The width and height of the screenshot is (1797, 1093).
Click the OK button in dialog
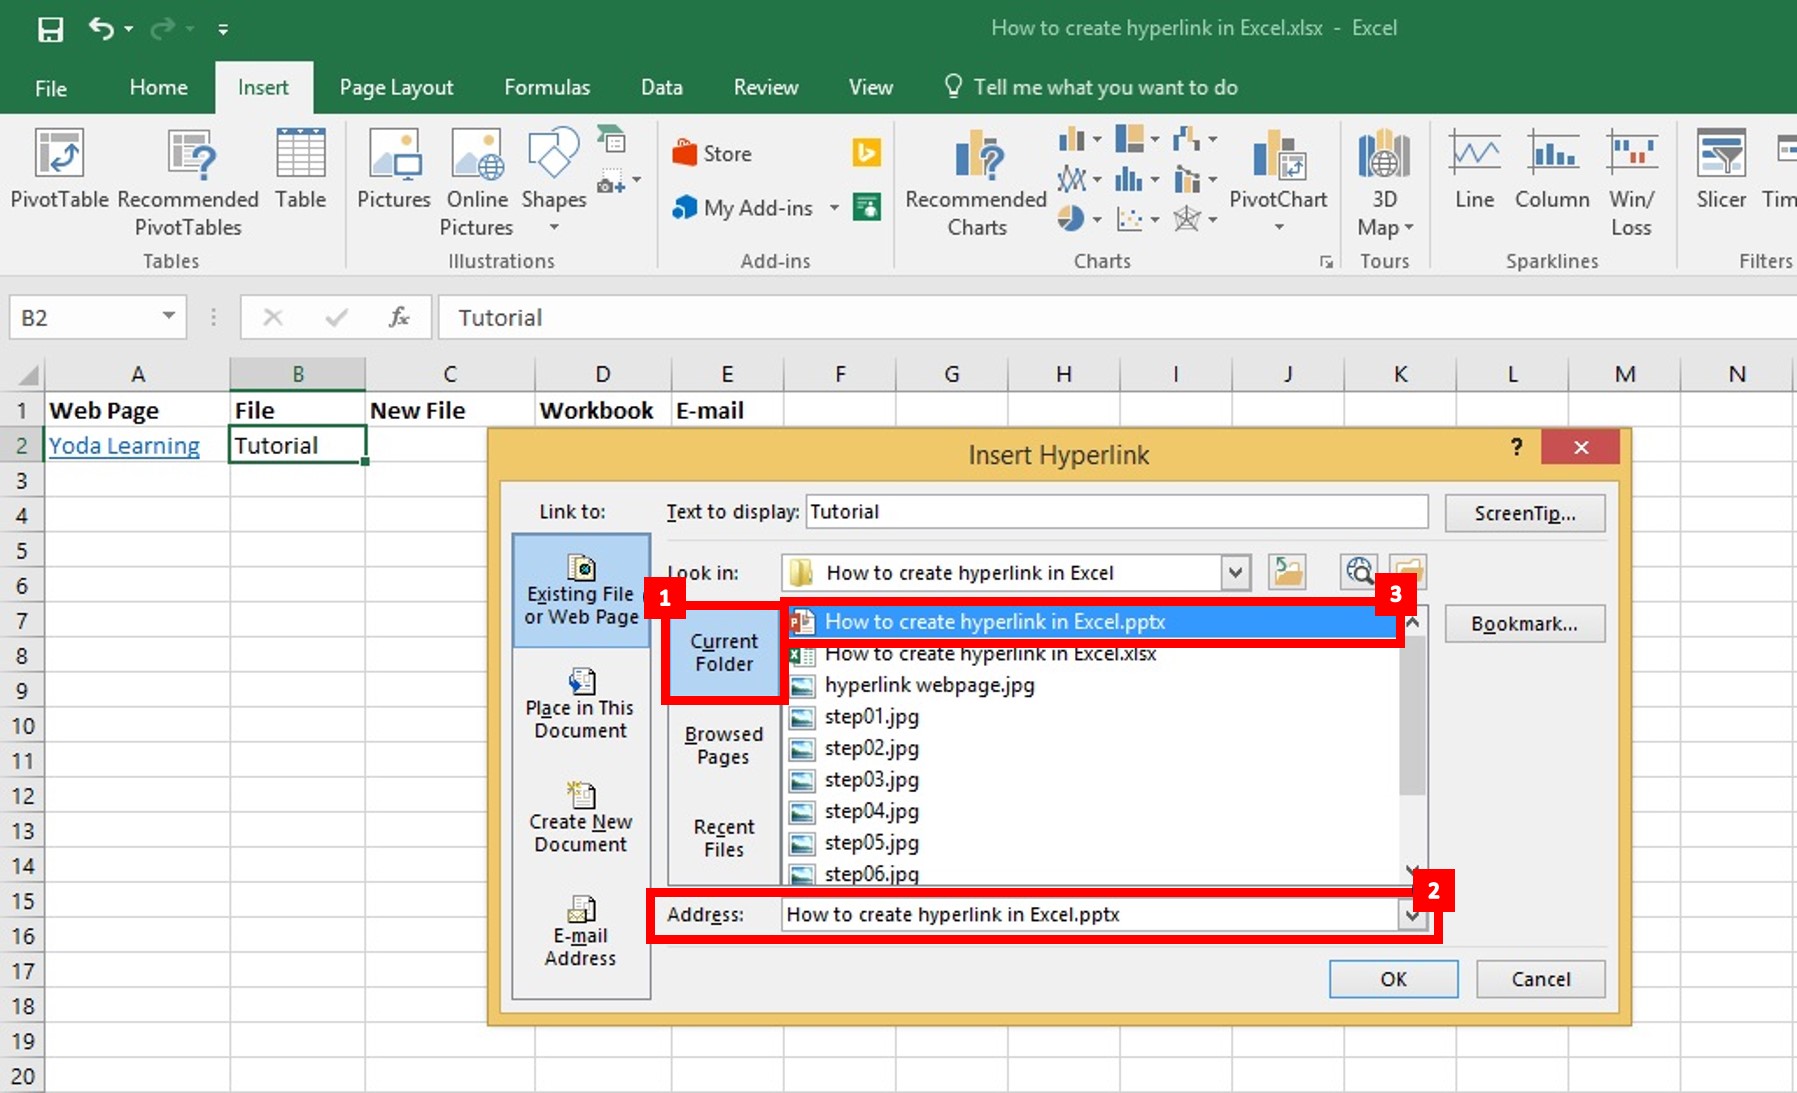click(1393, 979)
